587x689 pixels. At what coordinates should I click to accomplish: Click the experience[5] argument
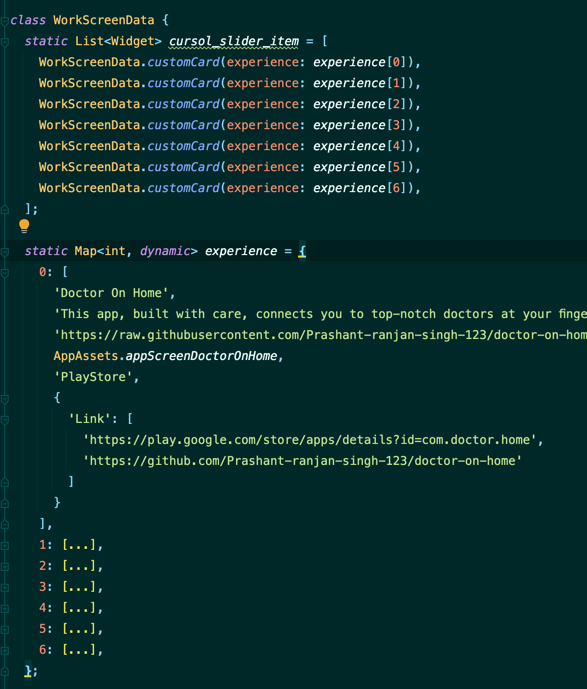(360, 167)
